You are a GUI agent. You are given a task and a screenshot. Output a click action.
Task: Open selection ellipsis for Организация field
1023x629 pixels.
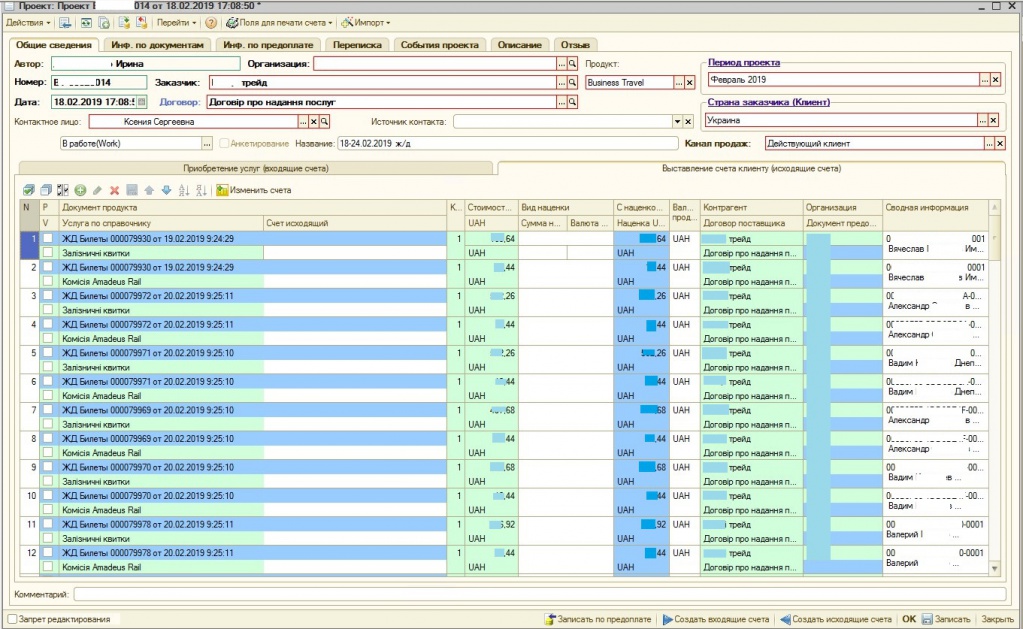562,64
